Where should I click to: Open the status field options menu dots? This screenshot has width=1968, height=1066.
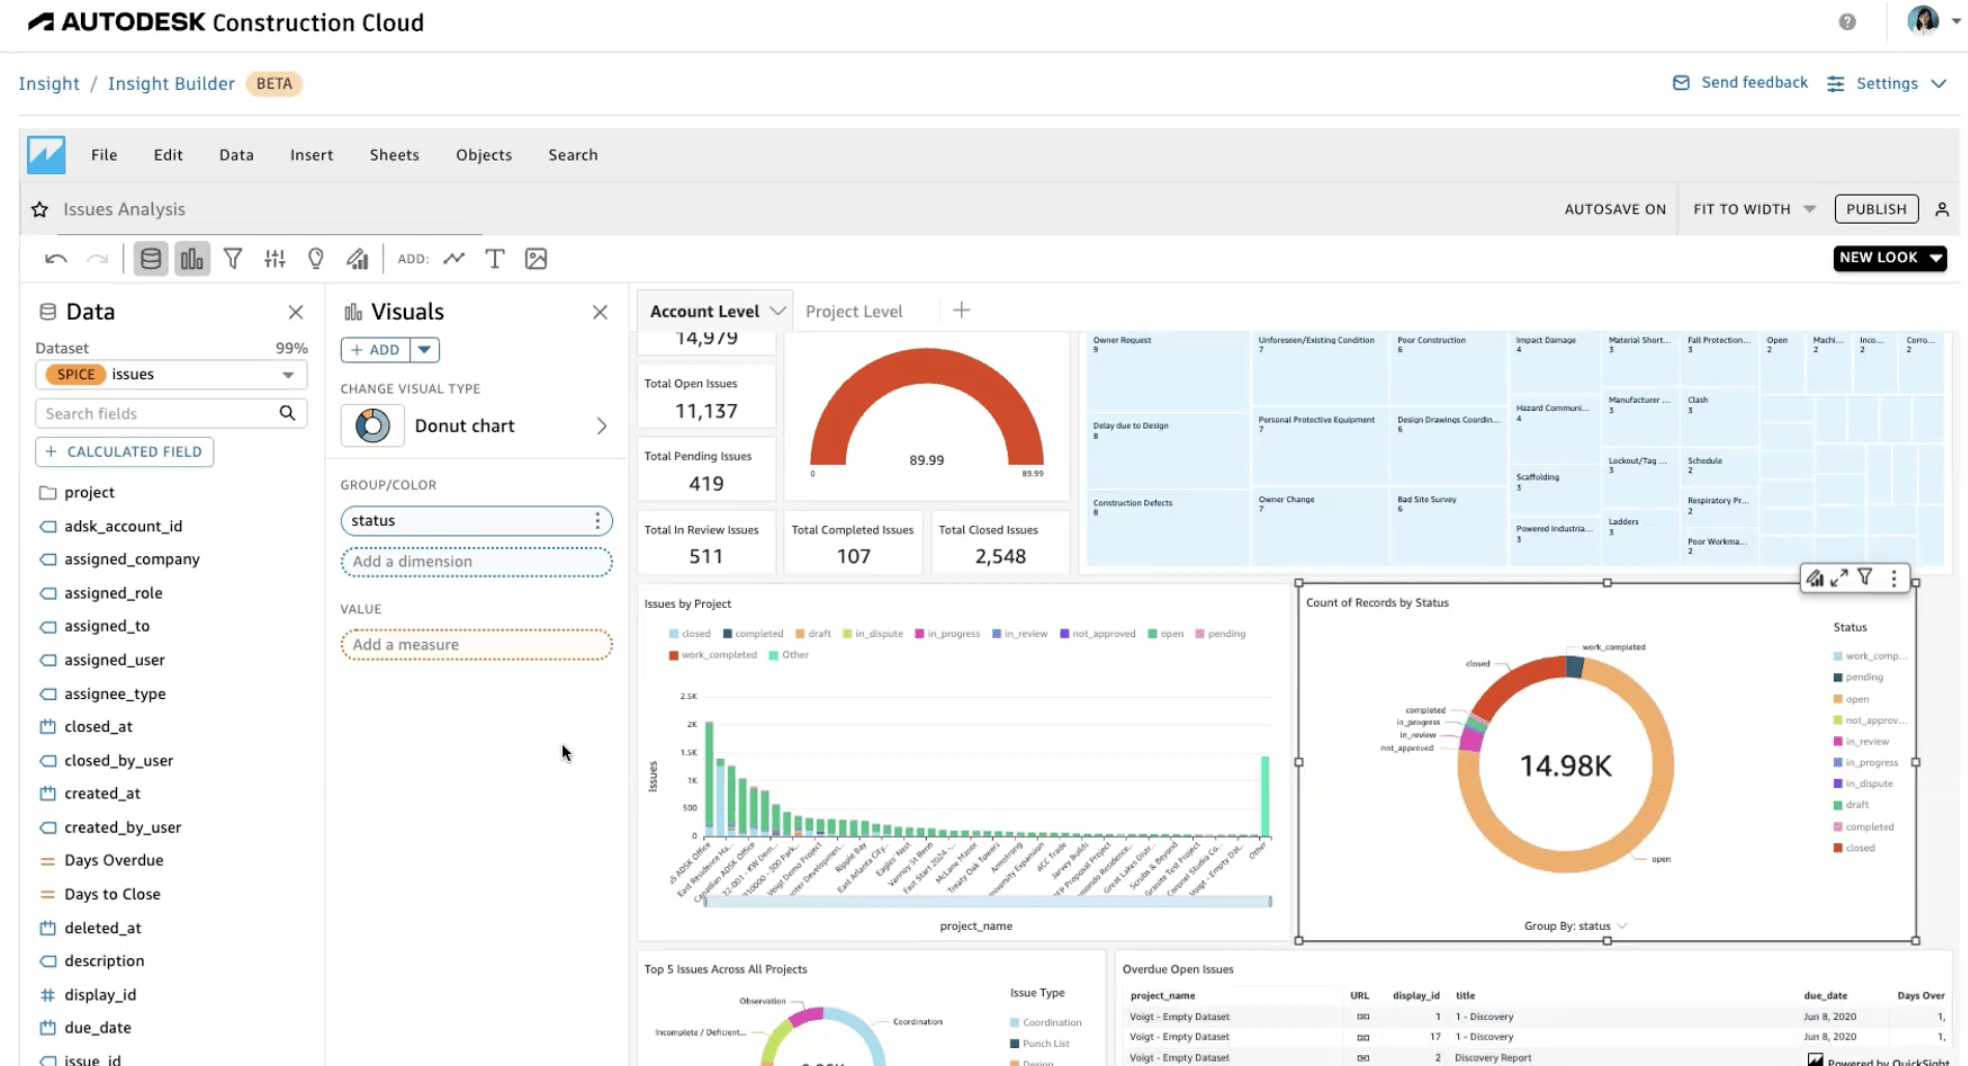597,521
